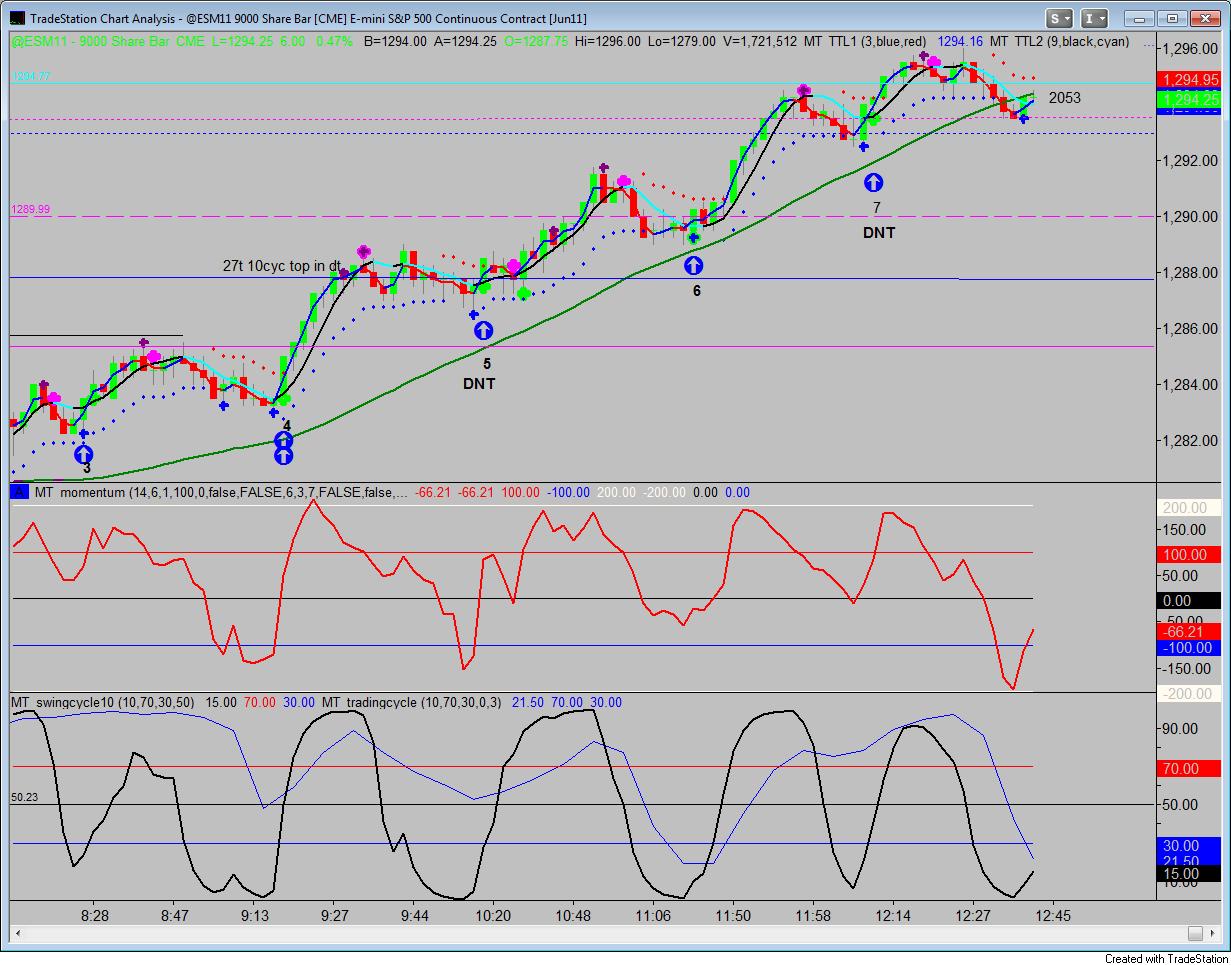Click the 1,282.00 price axis label
This screenshot has width=1231, height=965.
click(1191, 440)
